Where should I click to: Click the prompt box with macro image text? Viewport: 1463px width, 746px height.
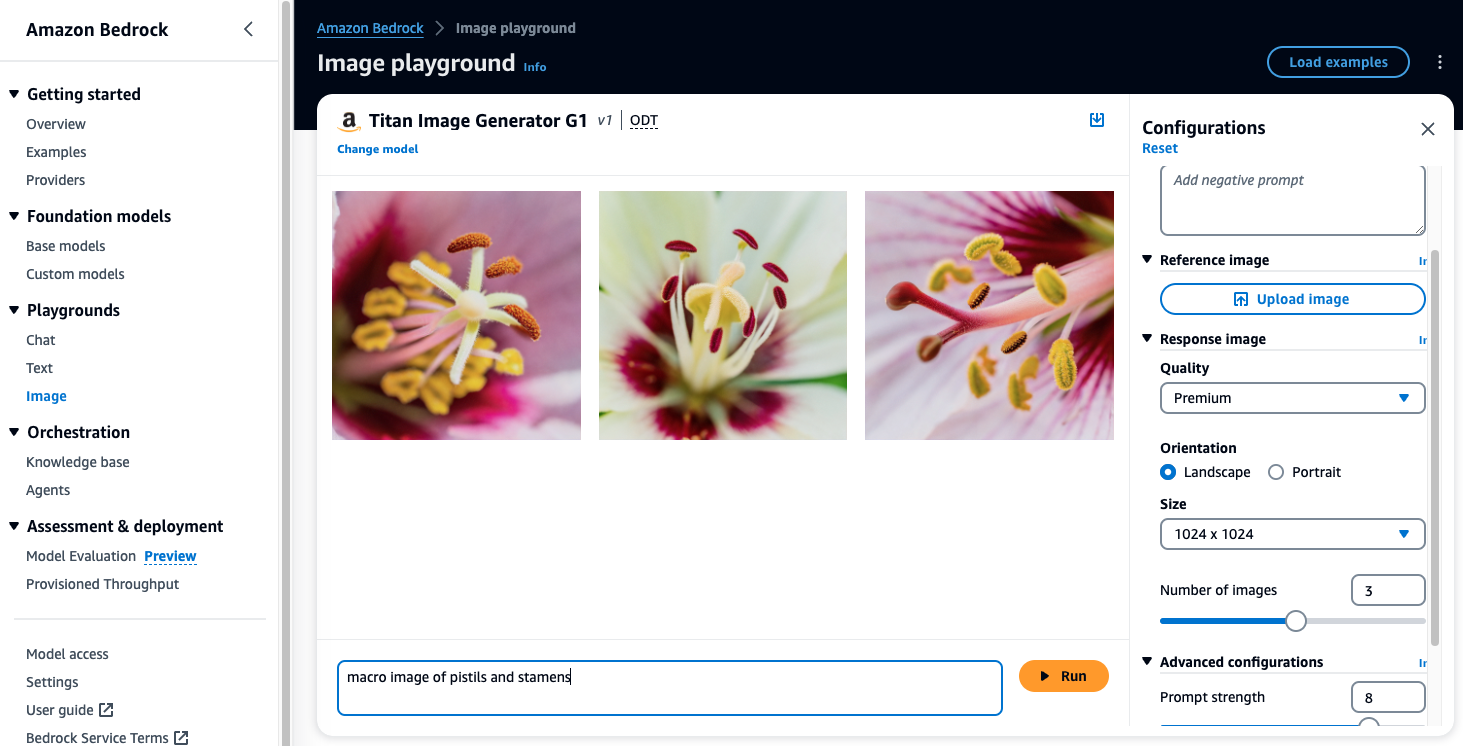(x=669, y=687)
